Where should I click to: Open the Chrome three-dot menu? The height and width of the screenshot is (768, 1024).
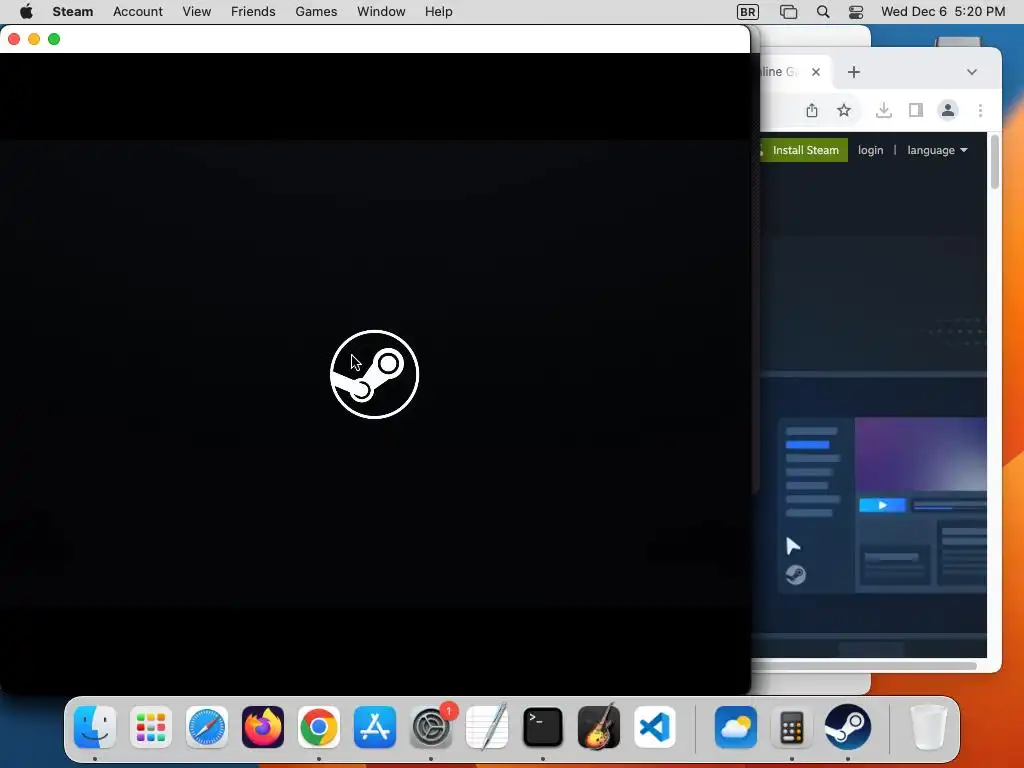tap(980, 110)
